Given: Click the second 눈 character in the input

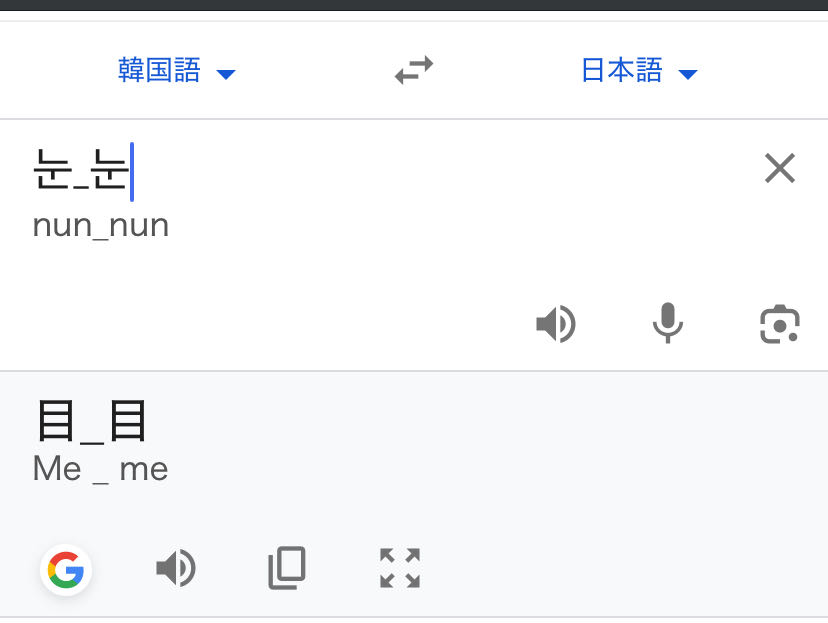Looking at the screenshot, I should click(x=110, y=171).
